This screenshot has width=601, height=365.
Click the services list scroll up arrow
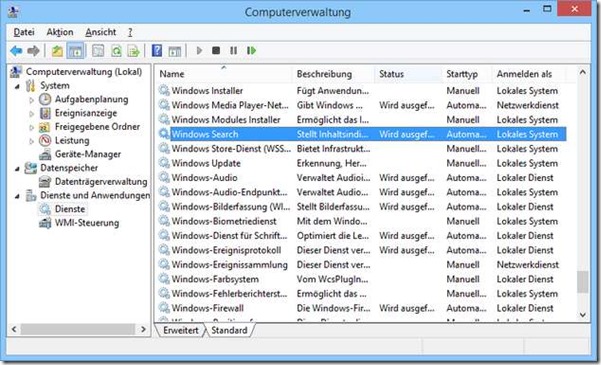pyautogui.click(x=583, y=72)
